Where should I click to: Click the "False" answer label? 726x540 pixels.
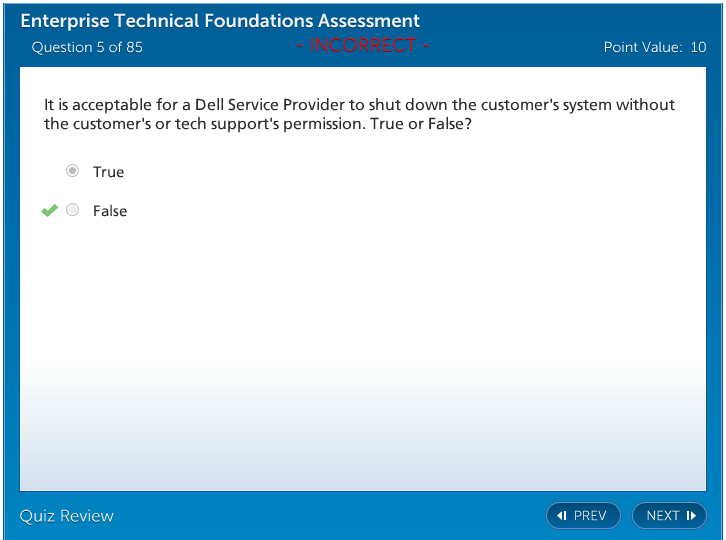[x=110, y=211]
